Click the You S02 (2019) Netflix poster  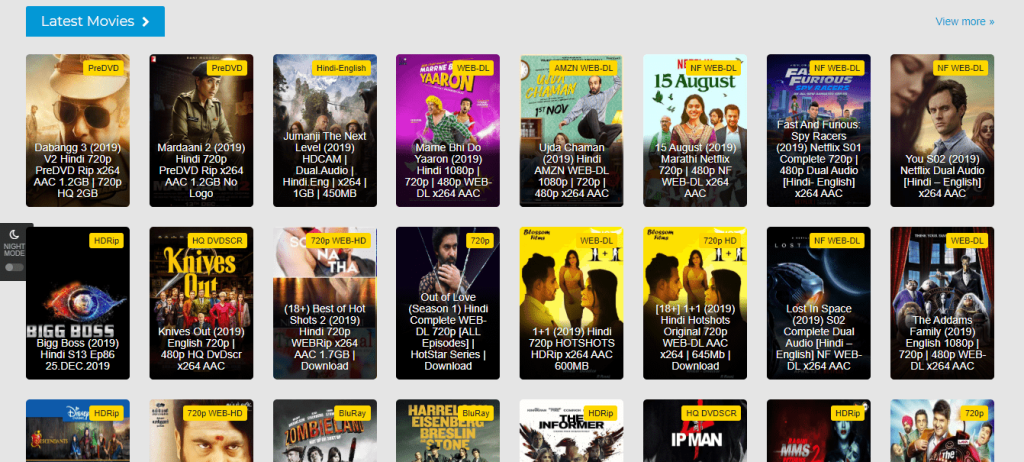coord(942,130)
